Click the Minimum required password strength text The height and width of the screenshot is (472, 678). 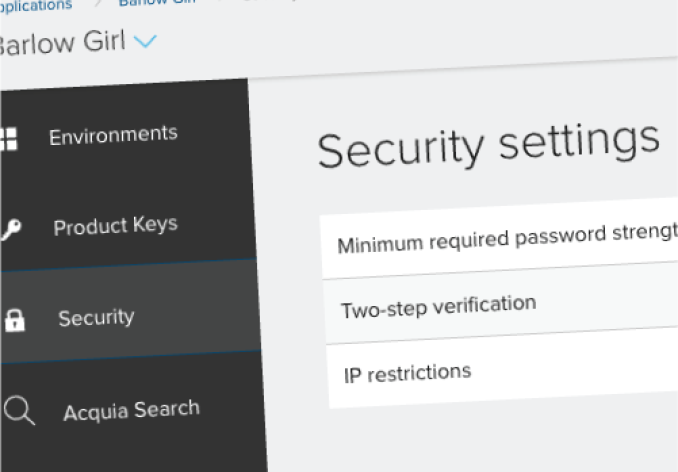click(507, 239)
